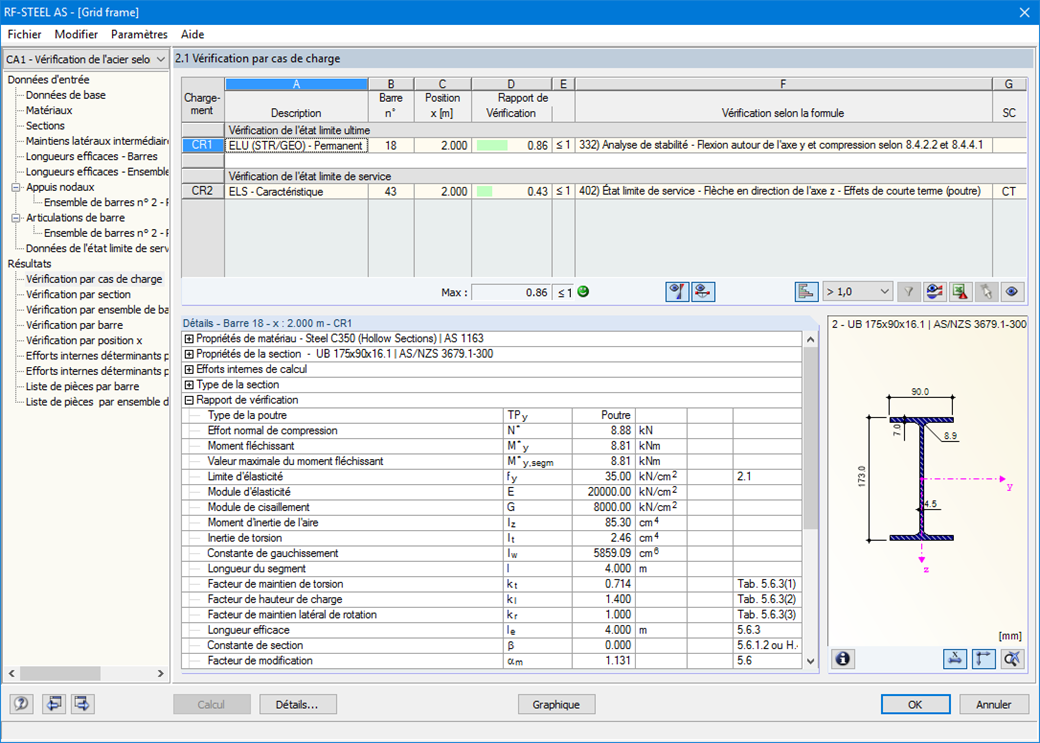The width and height of the screenshot is (1040, 743).
Task: Click the Annuler button
Action: click(x=994, y=705)
